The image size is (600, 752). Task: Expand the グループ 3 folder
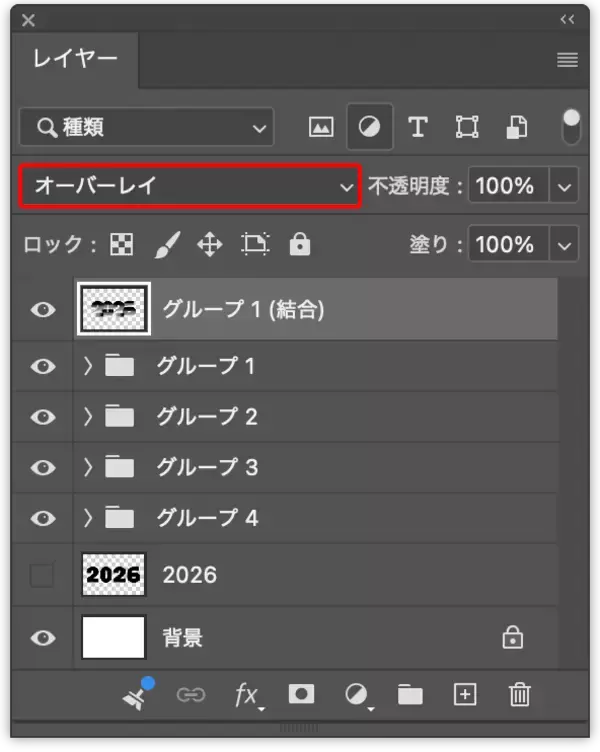click(x=88, y=467)
